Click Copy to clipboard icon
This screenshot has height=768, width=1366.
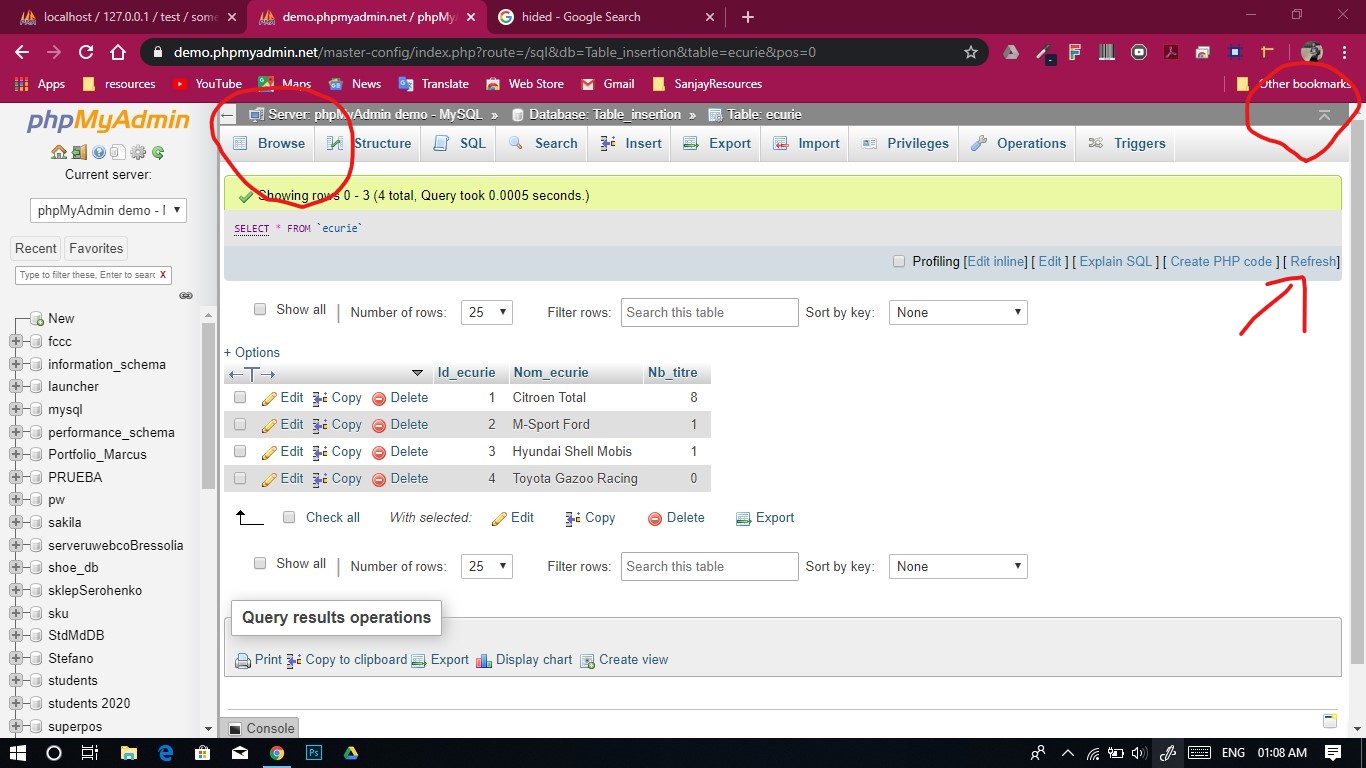pos(294,660)
